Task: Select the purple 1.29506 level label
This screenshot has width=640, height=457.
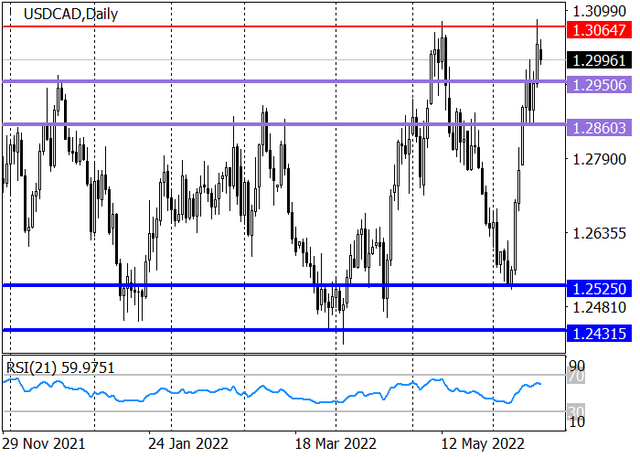Action: pyautogui.click(x=599, y=85)
